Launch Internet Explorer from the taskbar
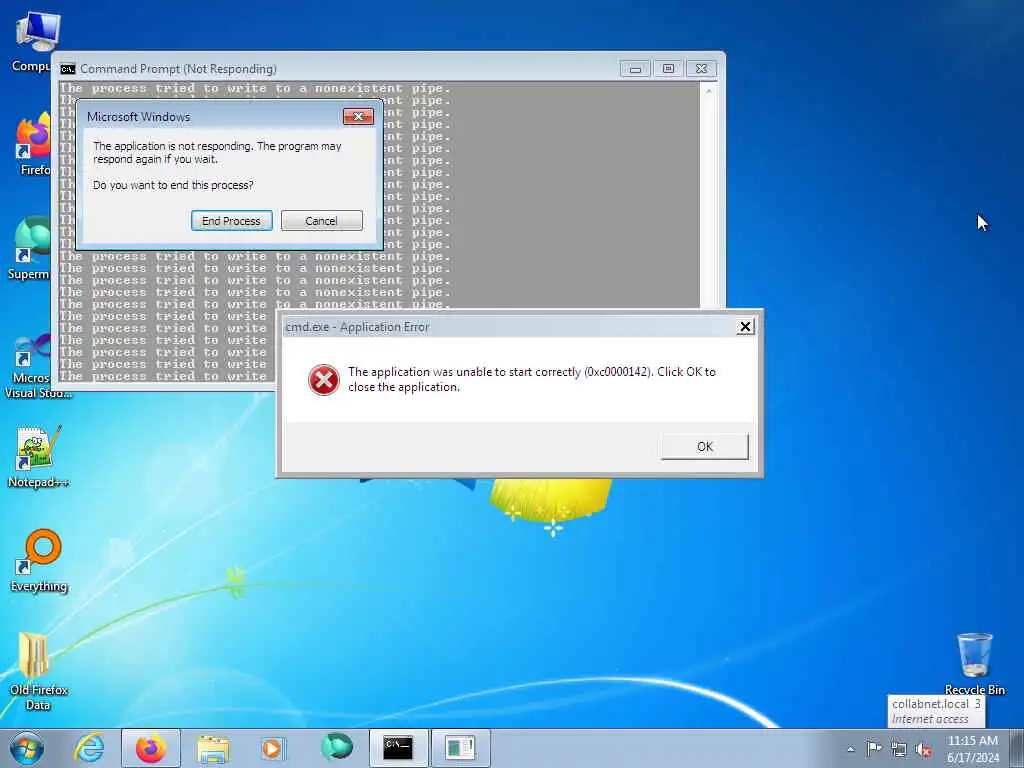 (89, 748)
